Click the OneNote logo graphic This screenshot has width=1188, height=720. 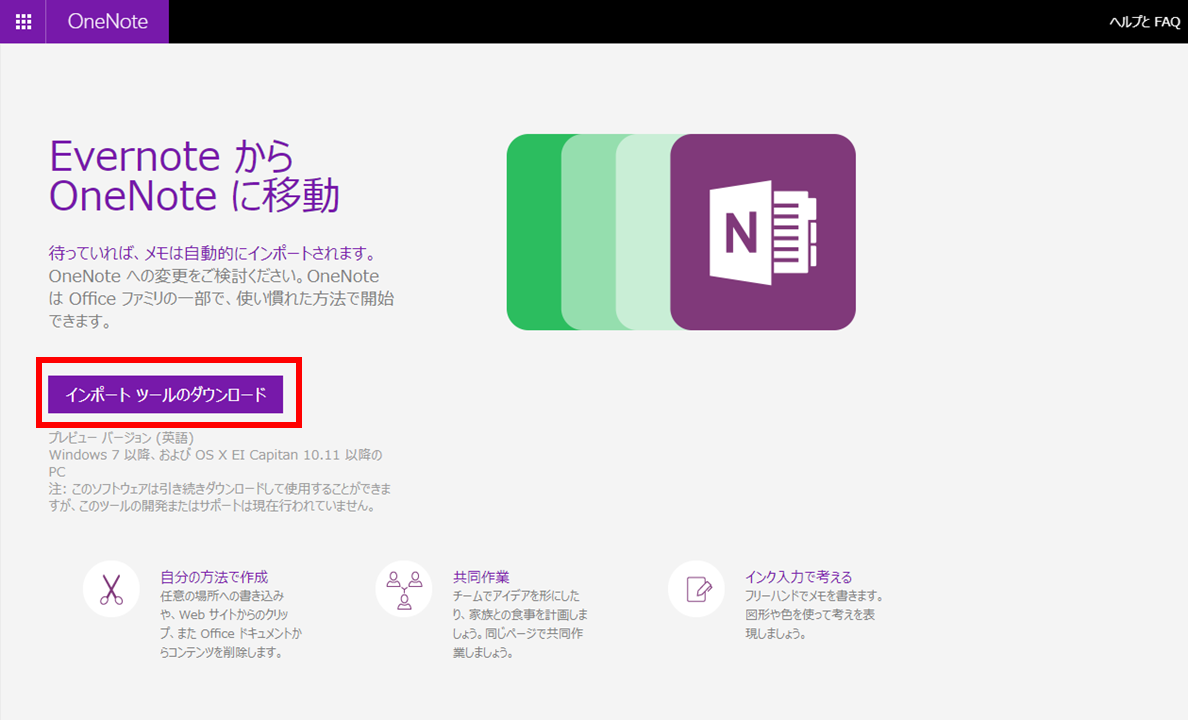tap(763, 232)
